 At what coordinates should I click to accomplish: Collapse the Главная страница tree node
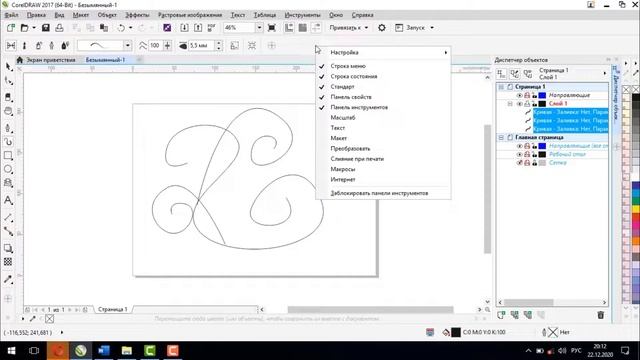point(501,138)
